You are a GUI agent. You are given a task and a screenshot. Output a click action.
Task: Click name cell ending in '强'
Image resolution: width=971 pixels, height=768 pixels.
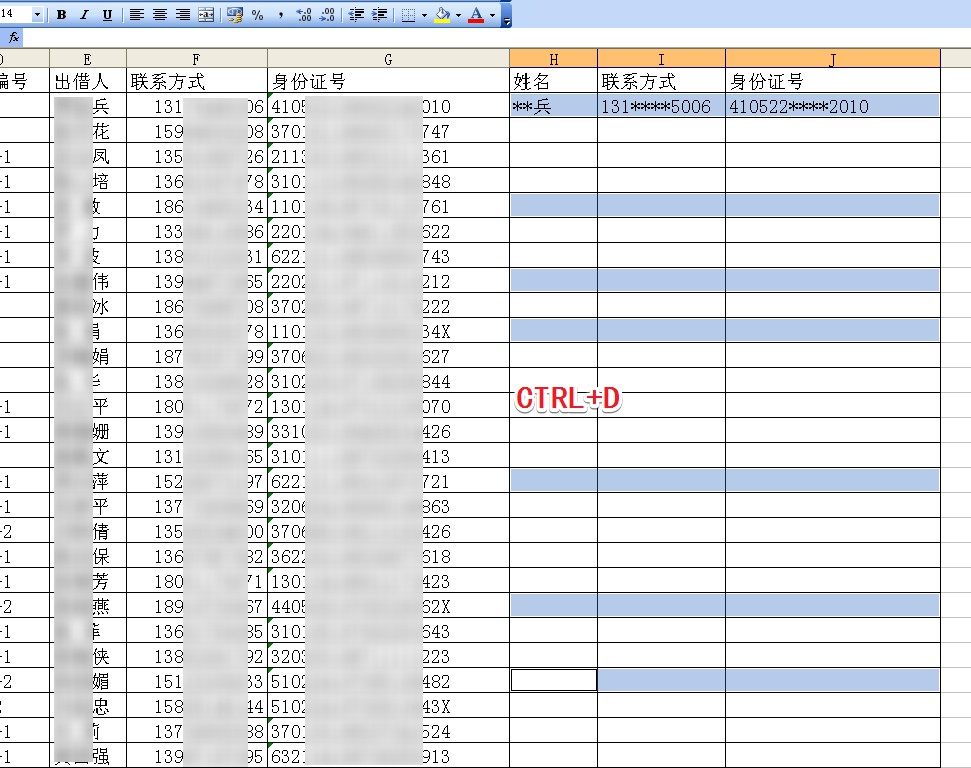pos(87,756)
